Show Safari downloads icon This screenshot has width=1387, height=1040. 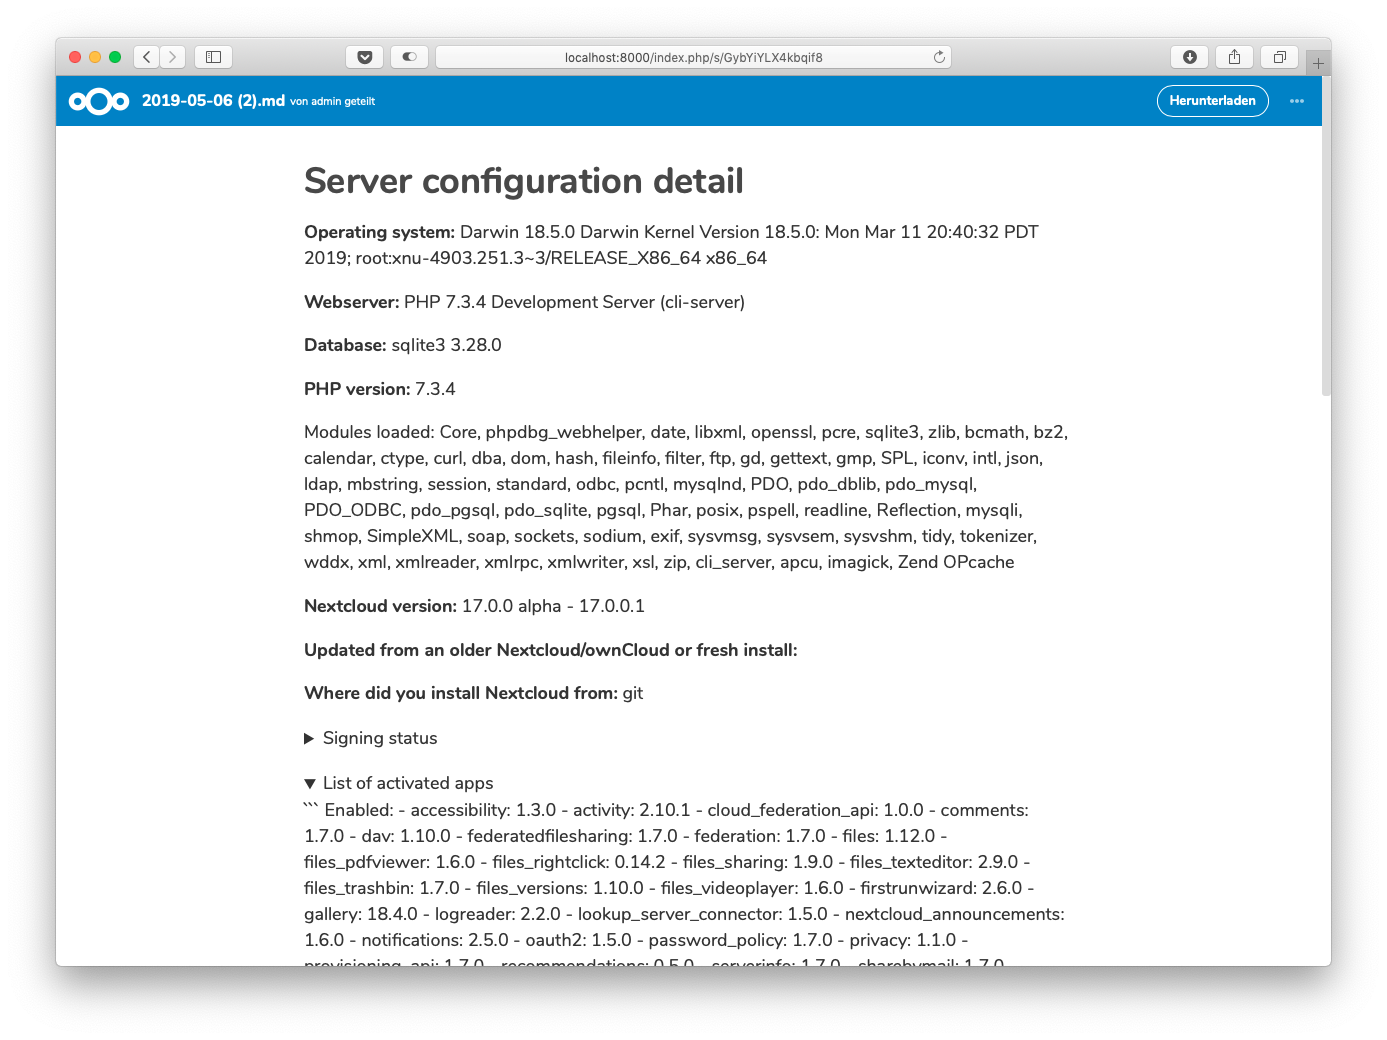point(1190,57)
